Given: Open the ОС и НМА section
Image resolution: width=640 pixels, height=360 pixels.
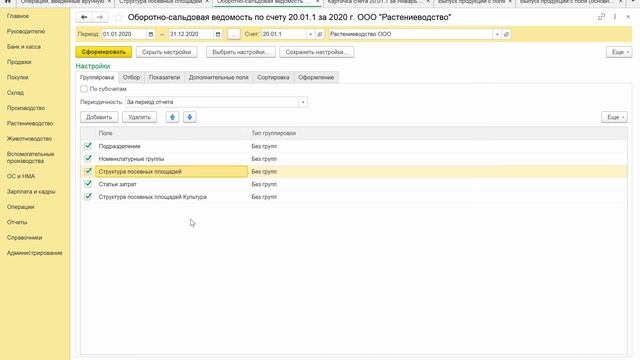Looking at the screenshot, I should pos(21,176).
